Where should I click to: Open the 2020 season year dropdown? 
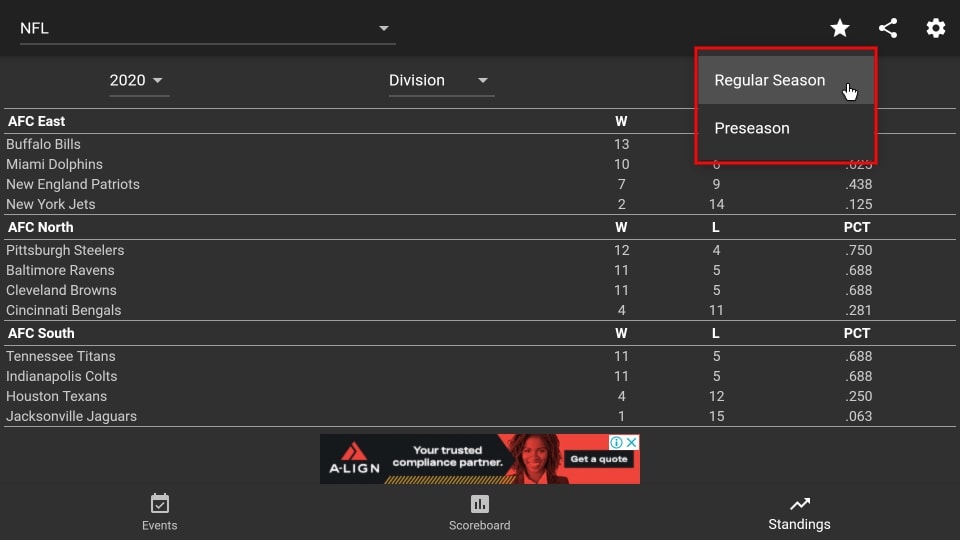(138, 80)
